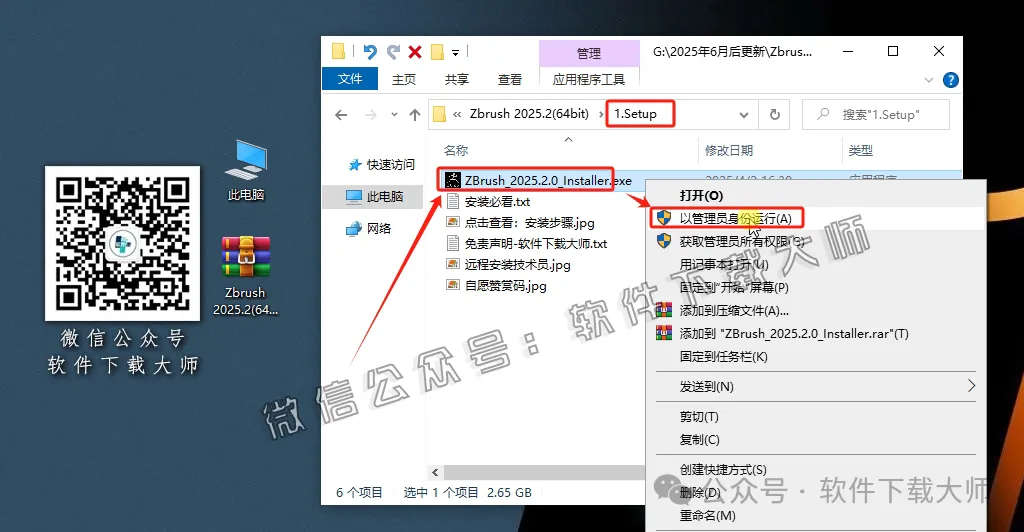Viewport: 1024px width, 532px height.
Task: Click the undo icon in quick access toolbar
Action: [x=370, y=52]
